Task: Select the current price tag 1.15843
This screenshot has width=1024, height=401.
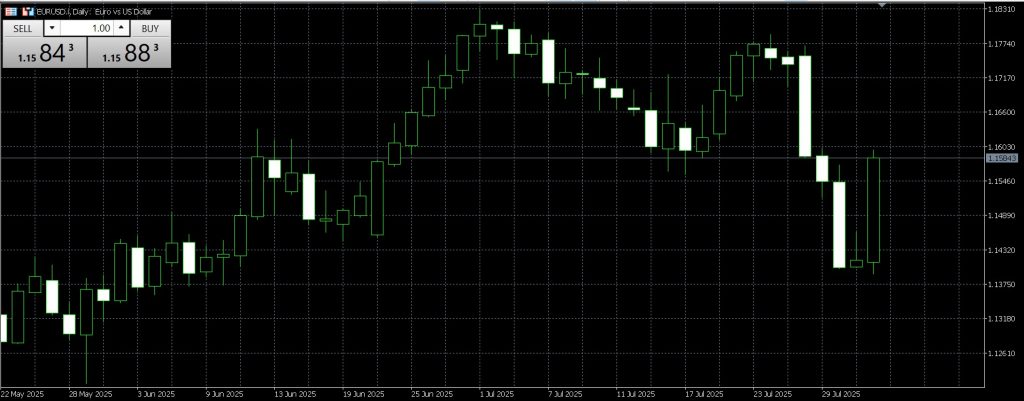Action: pyautogui.click(x=1002, y=158)
